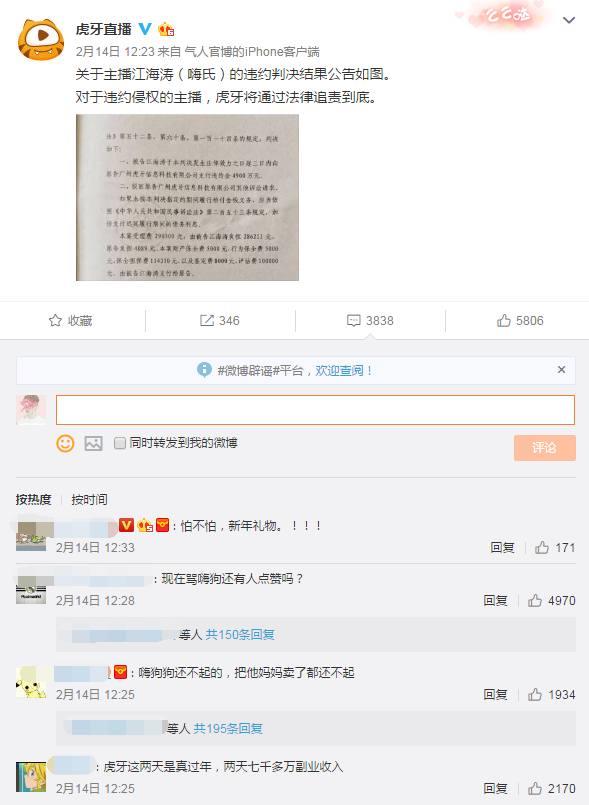Close the Weibo rumor-refuting notice banner
Viewport: 589px width, 805px height.
click(x=561, y=370)
